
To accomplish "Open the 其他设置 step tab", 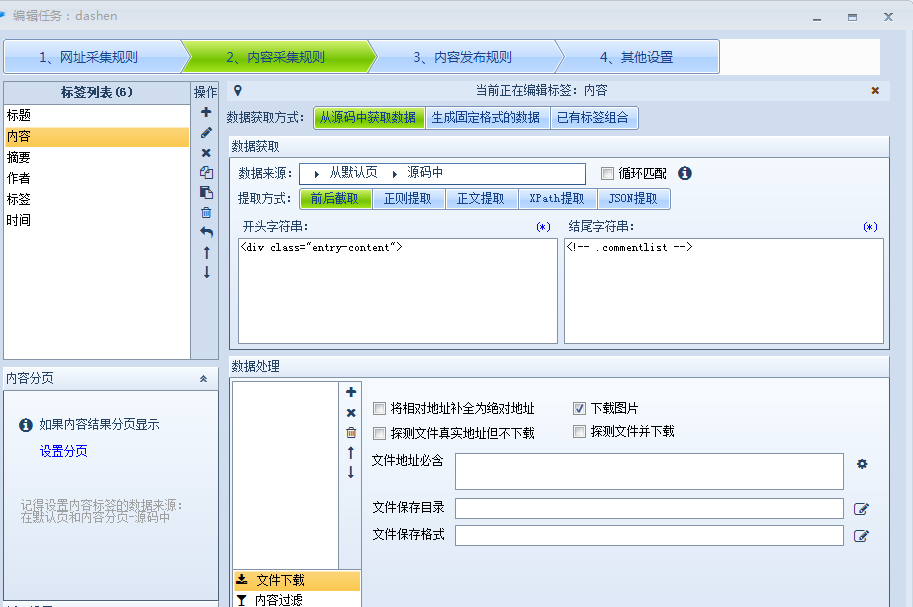I will pos(636,57).
